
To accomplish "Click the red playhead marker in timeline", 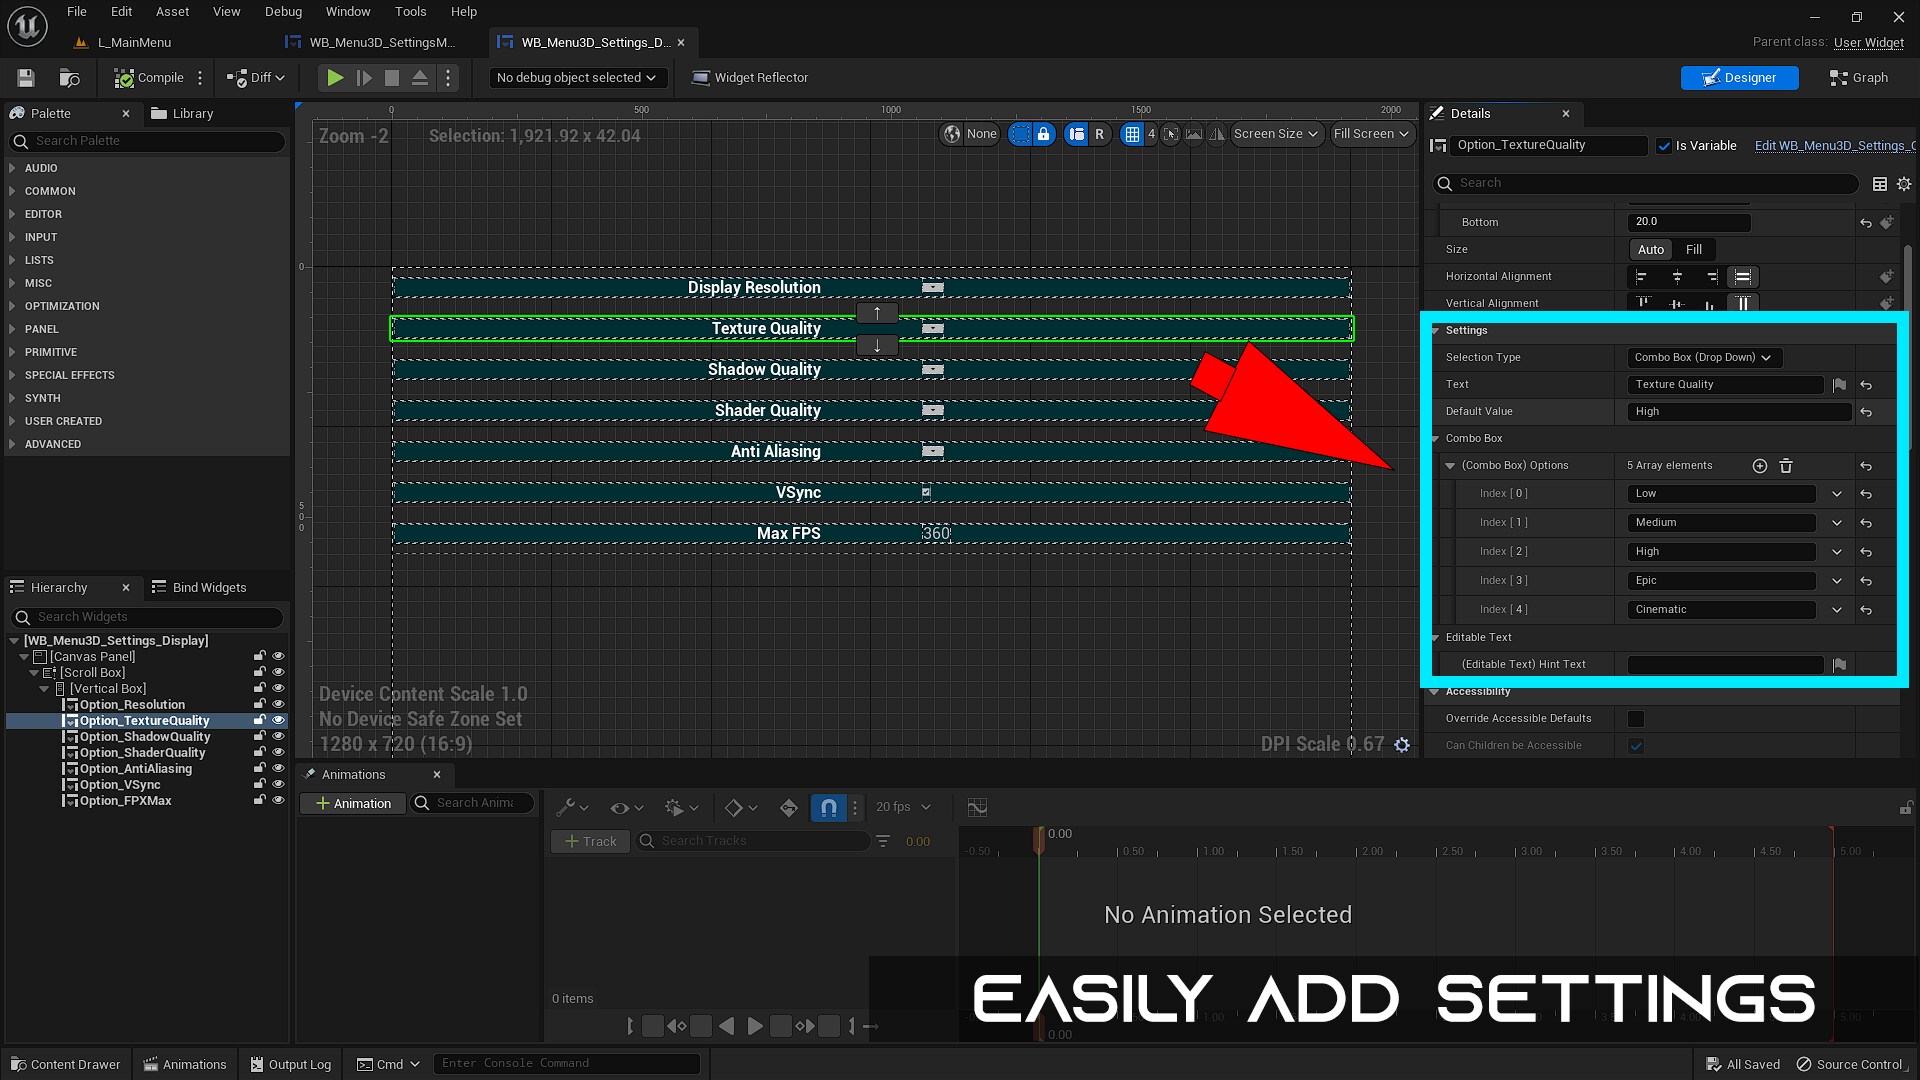I will pos(1039,840).
